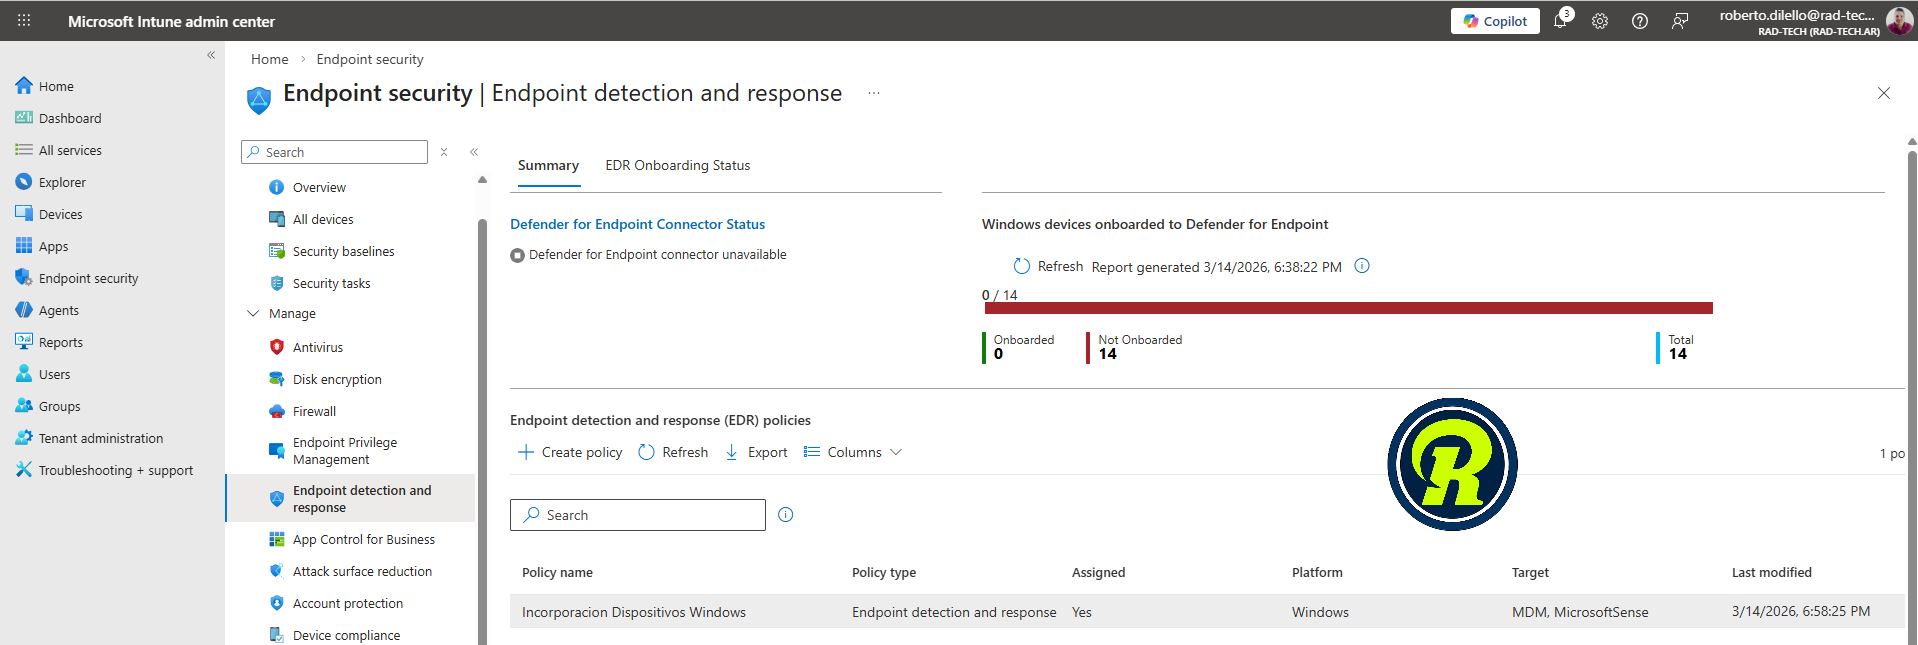The image size is (1918, 645).
Task: Click Create policy button
Action: (570, 452)
